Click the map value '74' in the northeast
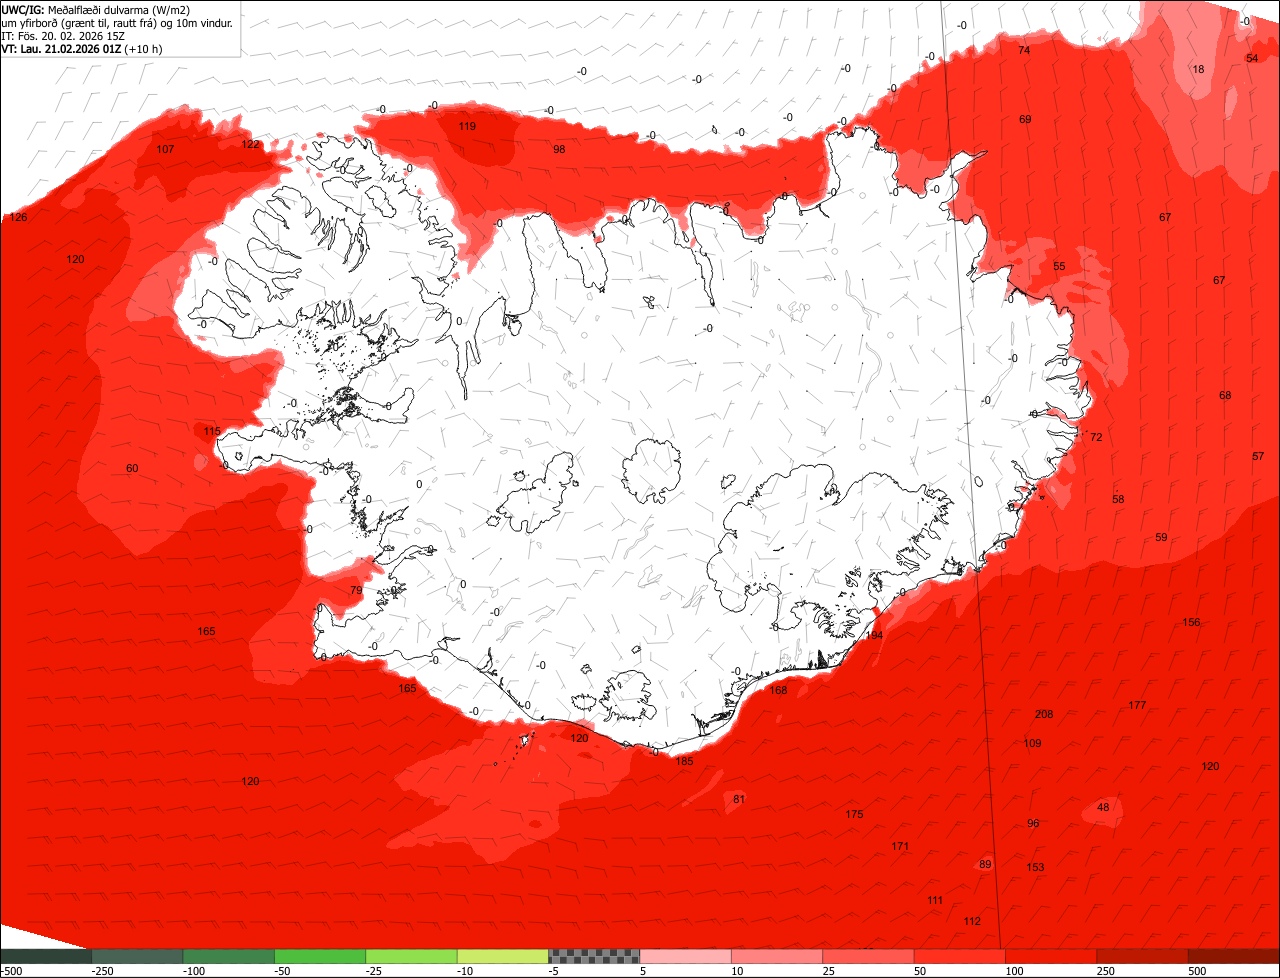 click(1024, 50)
